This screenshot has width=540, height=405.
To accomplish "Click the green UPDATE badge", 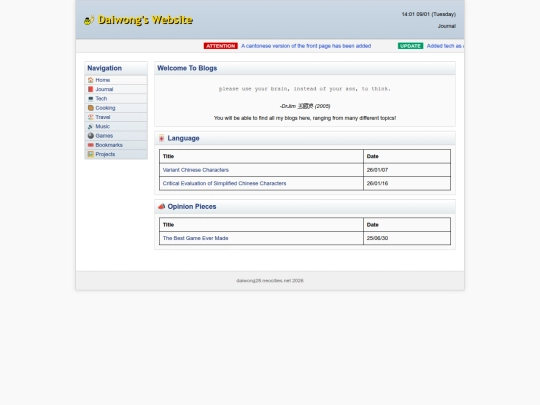I will [410, 46].
